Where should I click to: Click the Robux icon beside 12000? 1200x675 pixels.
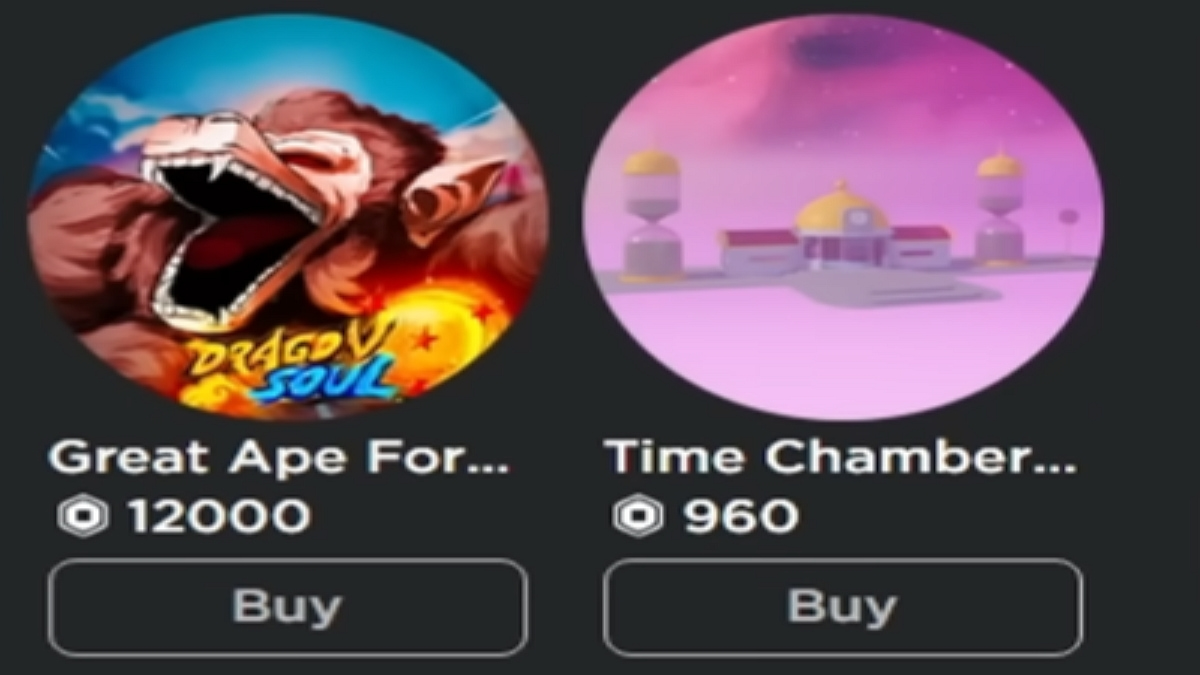click(x=82, y=517)
